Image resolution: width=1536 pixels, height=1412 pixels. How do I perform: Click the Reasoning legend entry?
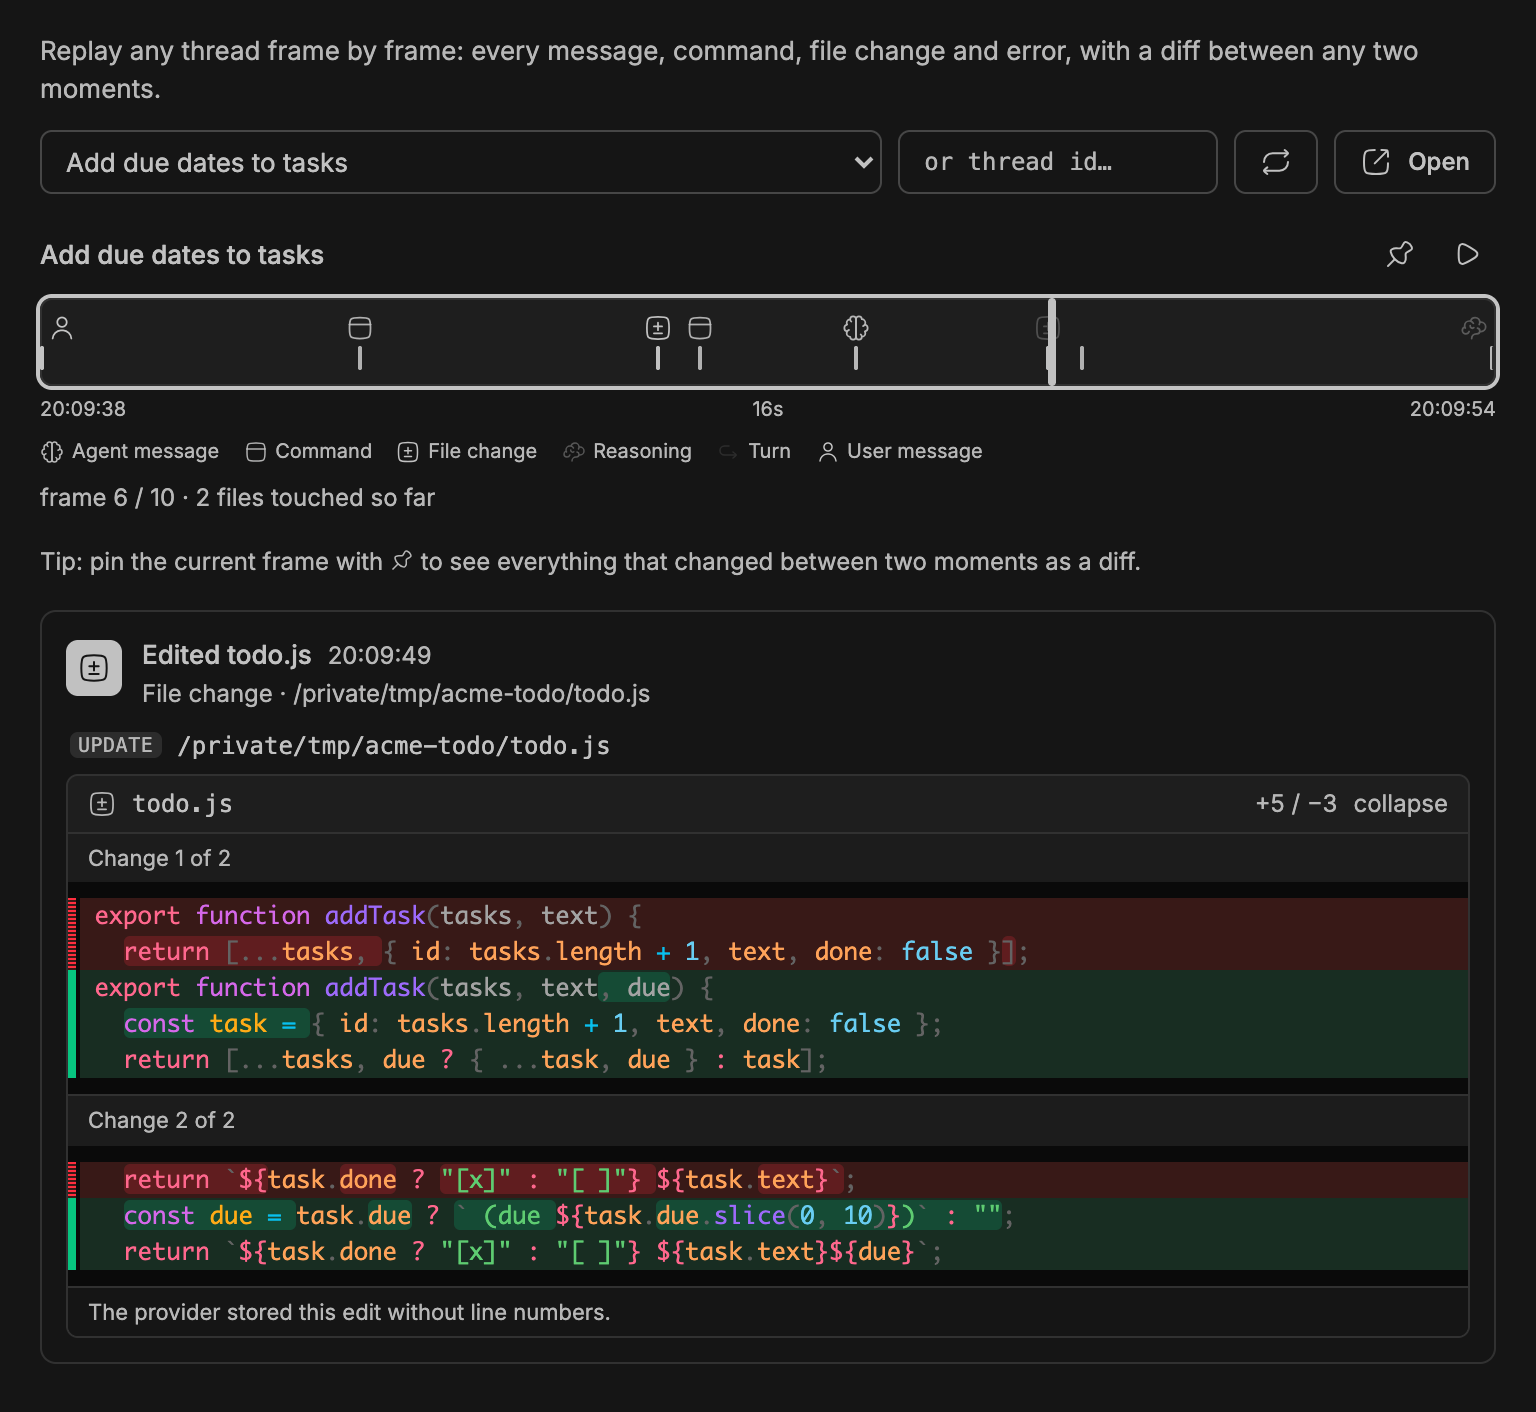(627, 452)
